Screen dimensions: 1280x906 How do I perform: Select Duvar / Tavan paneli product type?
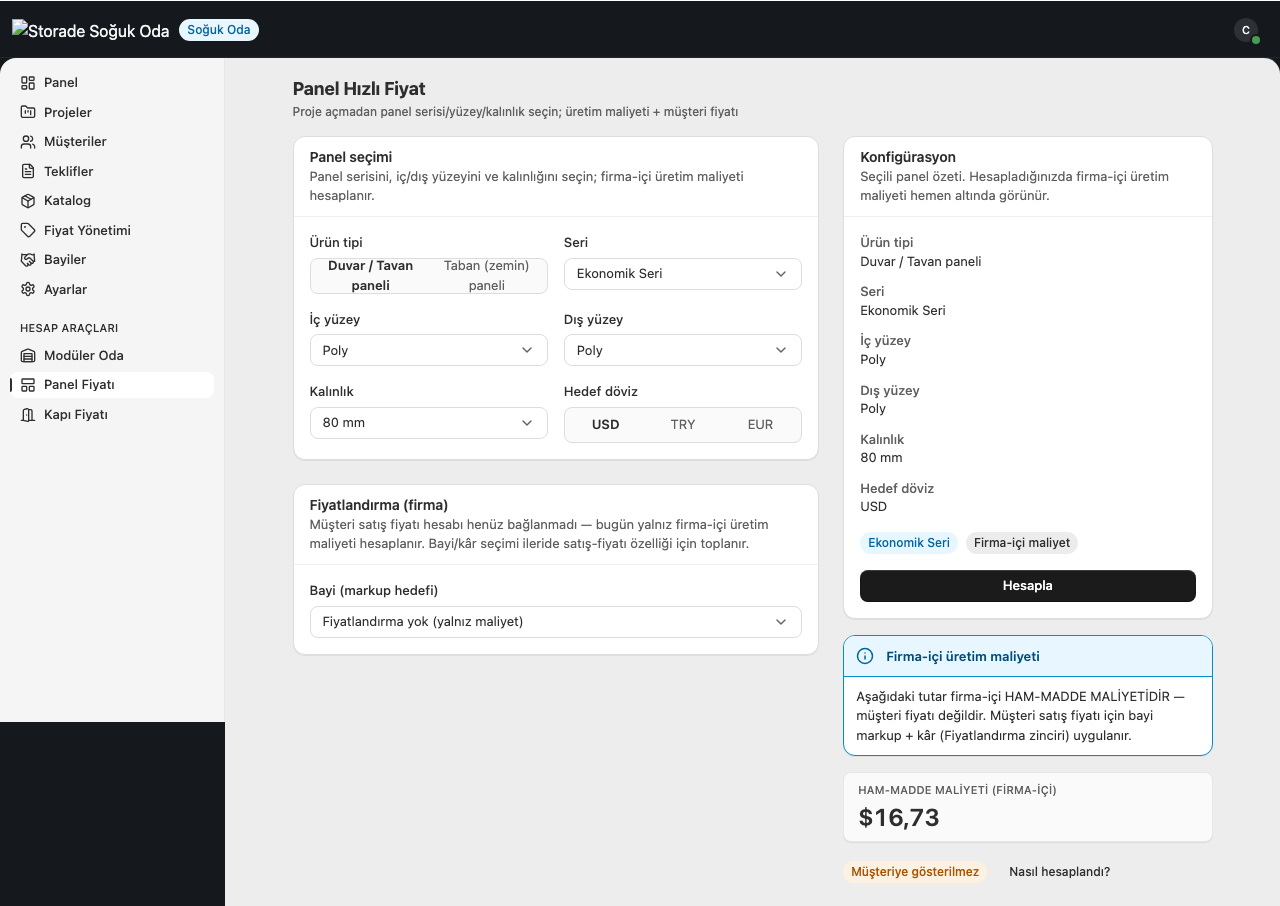pyautogui.click(x=370, y=275)
